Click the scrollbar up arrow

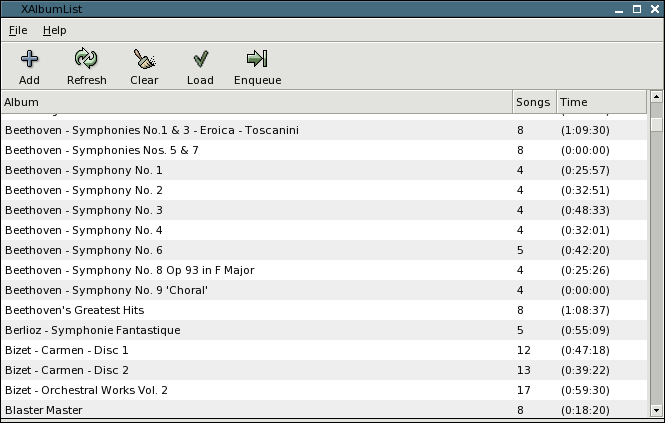tap(656, 97)
